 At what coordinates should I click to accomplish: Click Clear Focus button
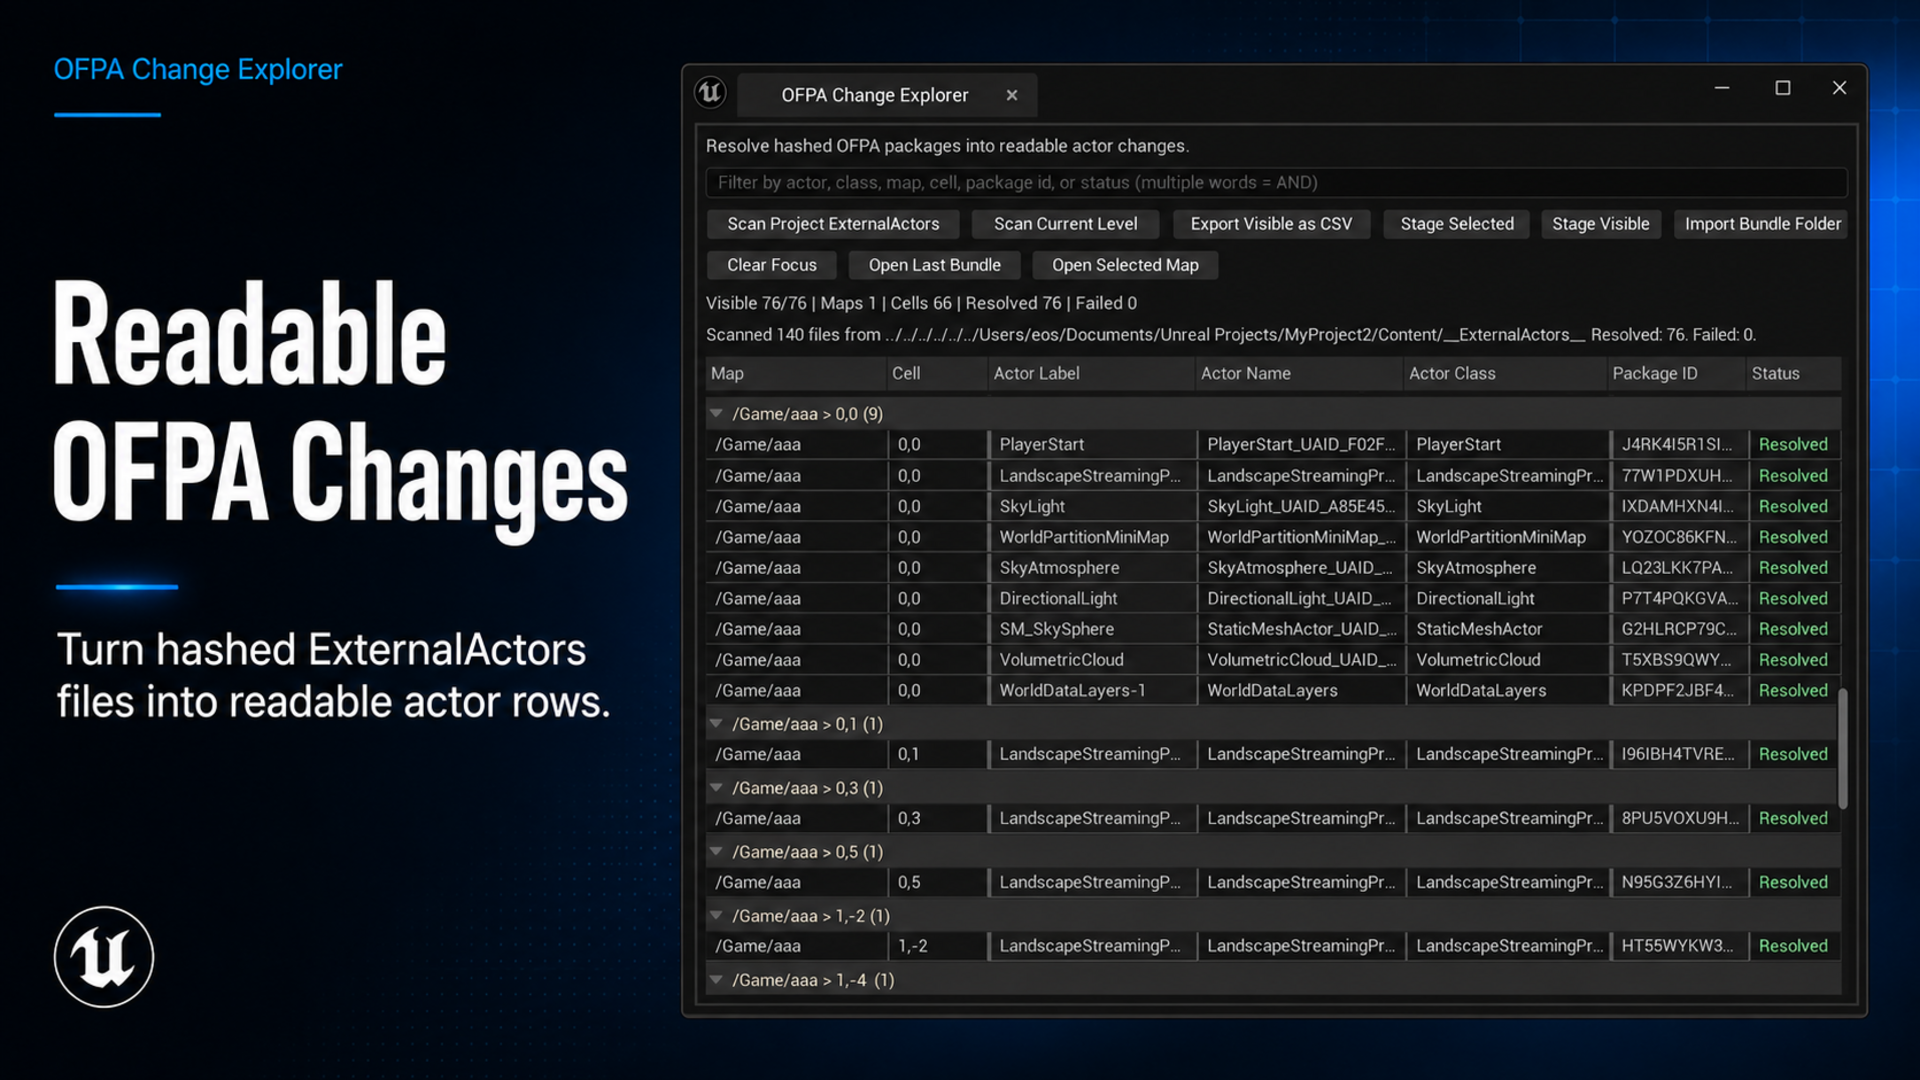coord(772,265)
